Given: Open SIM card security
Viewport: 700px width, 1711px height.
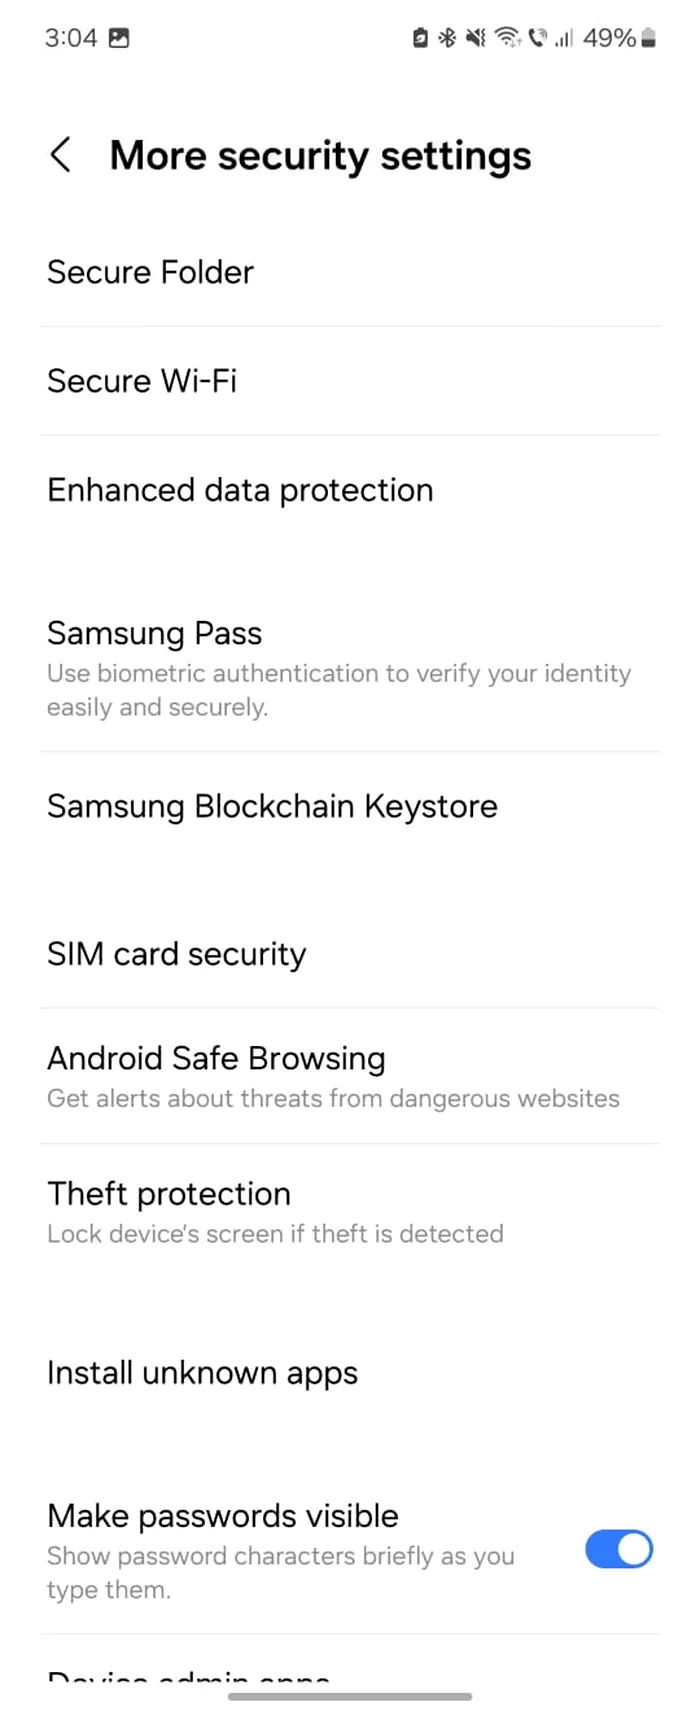Looking at the screenshot, I should [176, 954].
